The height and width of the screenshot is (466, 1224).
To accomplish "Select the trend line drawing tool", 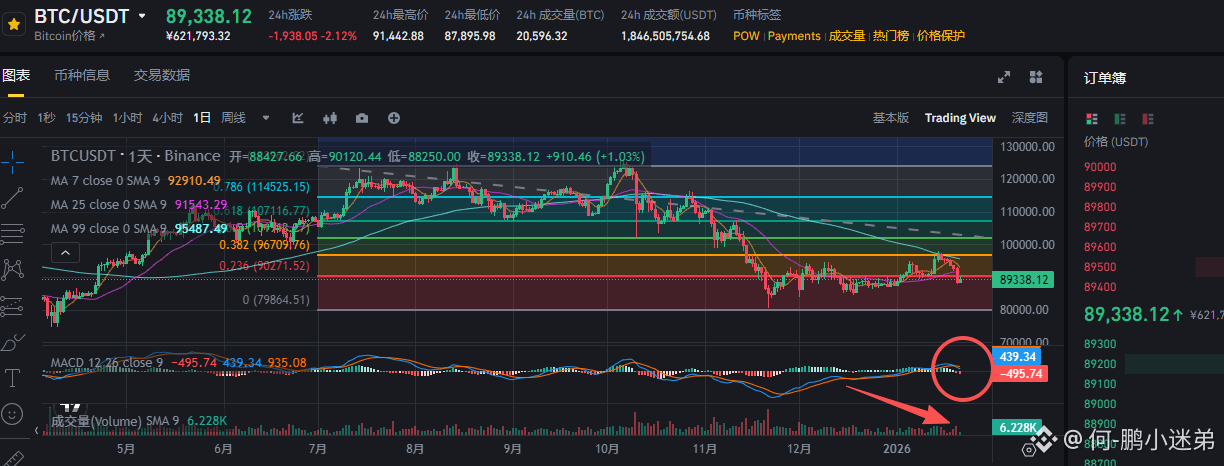I will pyautogui.click(x=13, y=197).
